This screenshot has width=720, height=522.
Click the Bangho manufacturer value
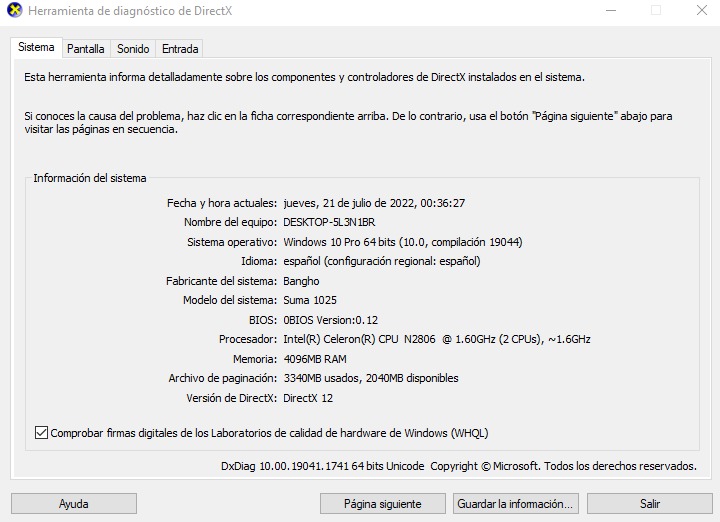click(x=301, y=281)
